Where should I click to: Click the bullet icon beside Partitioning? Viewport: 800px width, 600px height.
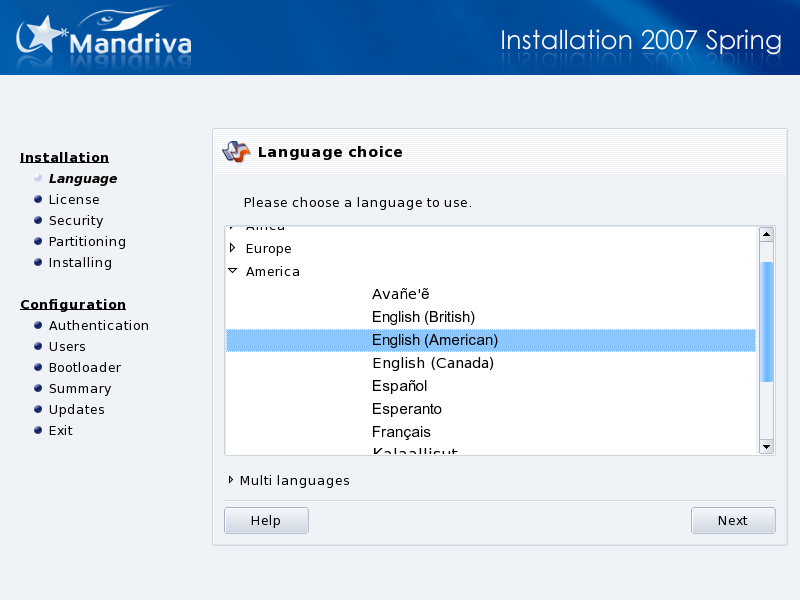(38, 242)
